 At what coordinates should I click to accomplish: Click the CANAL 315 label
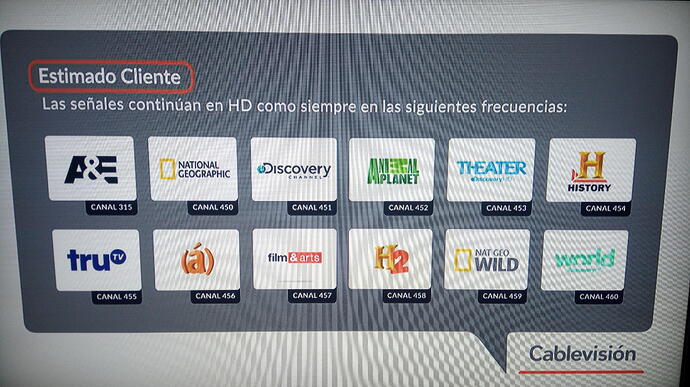coord(111,207)
